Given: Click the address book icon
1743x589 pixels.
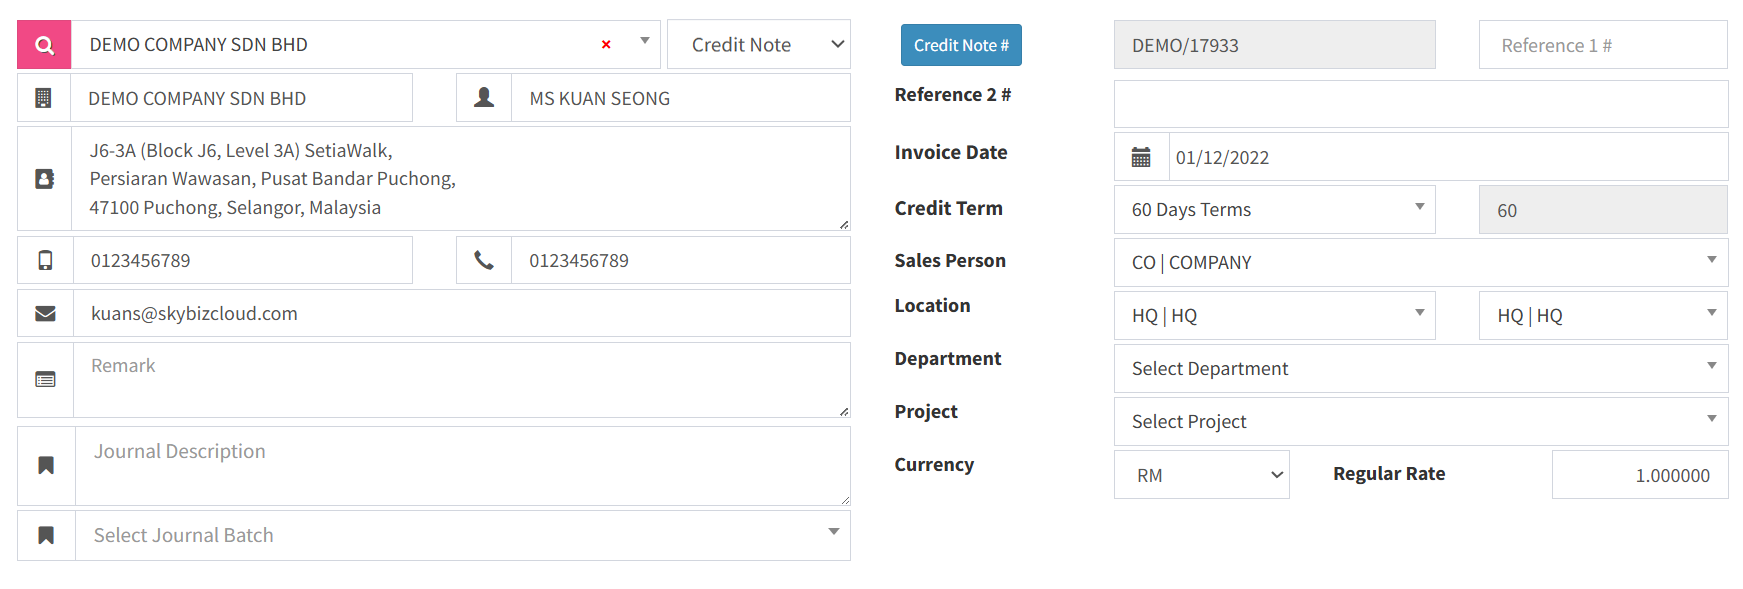Looking at the screenshot, I should click(x=44, y=179).
